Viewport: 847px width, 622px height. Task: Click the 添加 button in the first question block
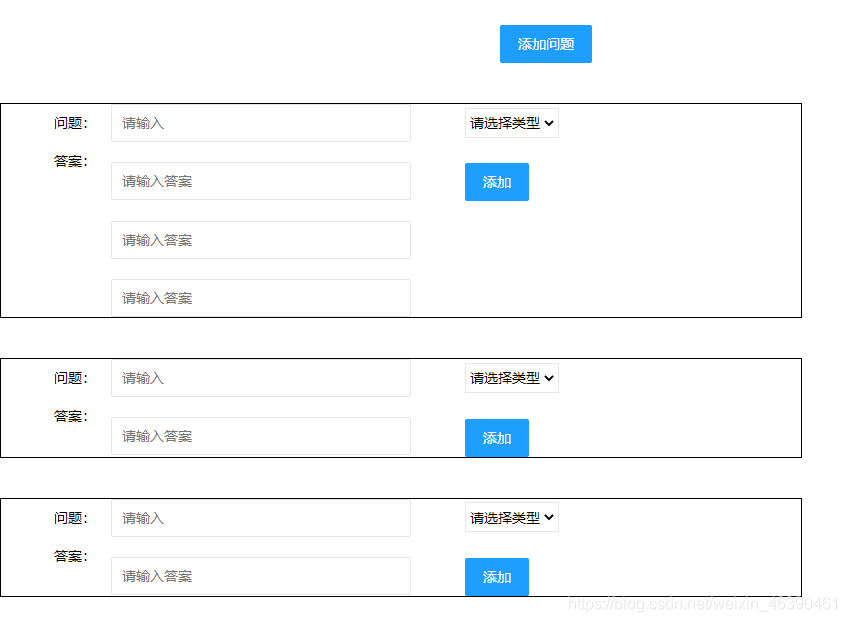click(496, 181)
